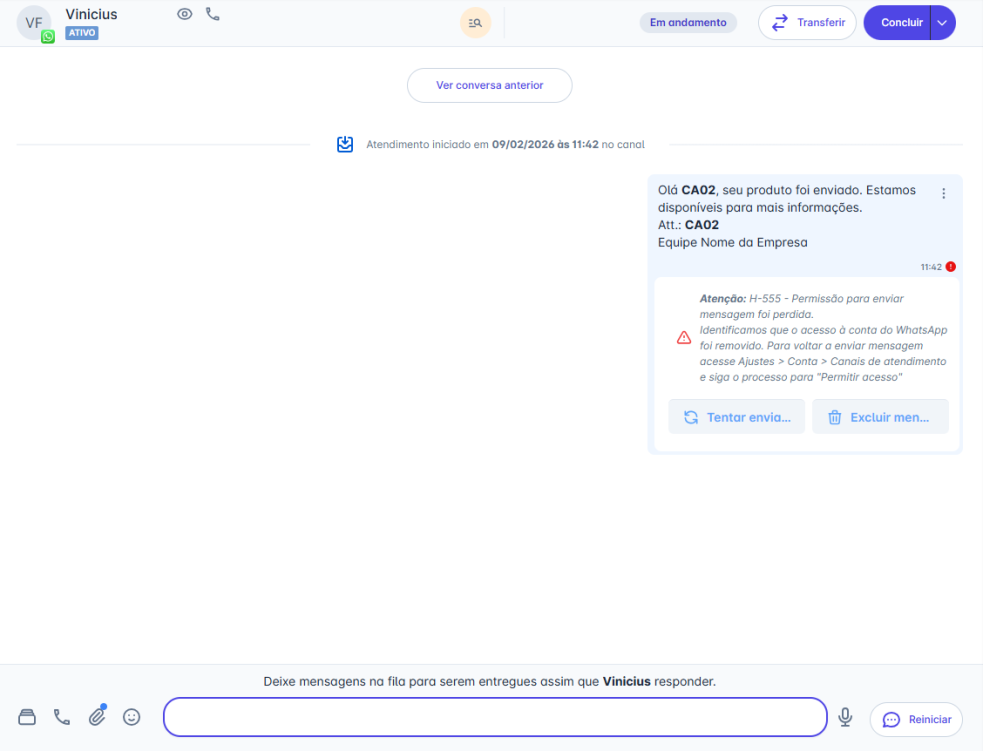Open the three-dot menu on the message
983x751 pixels.
(x=943, y=193)
